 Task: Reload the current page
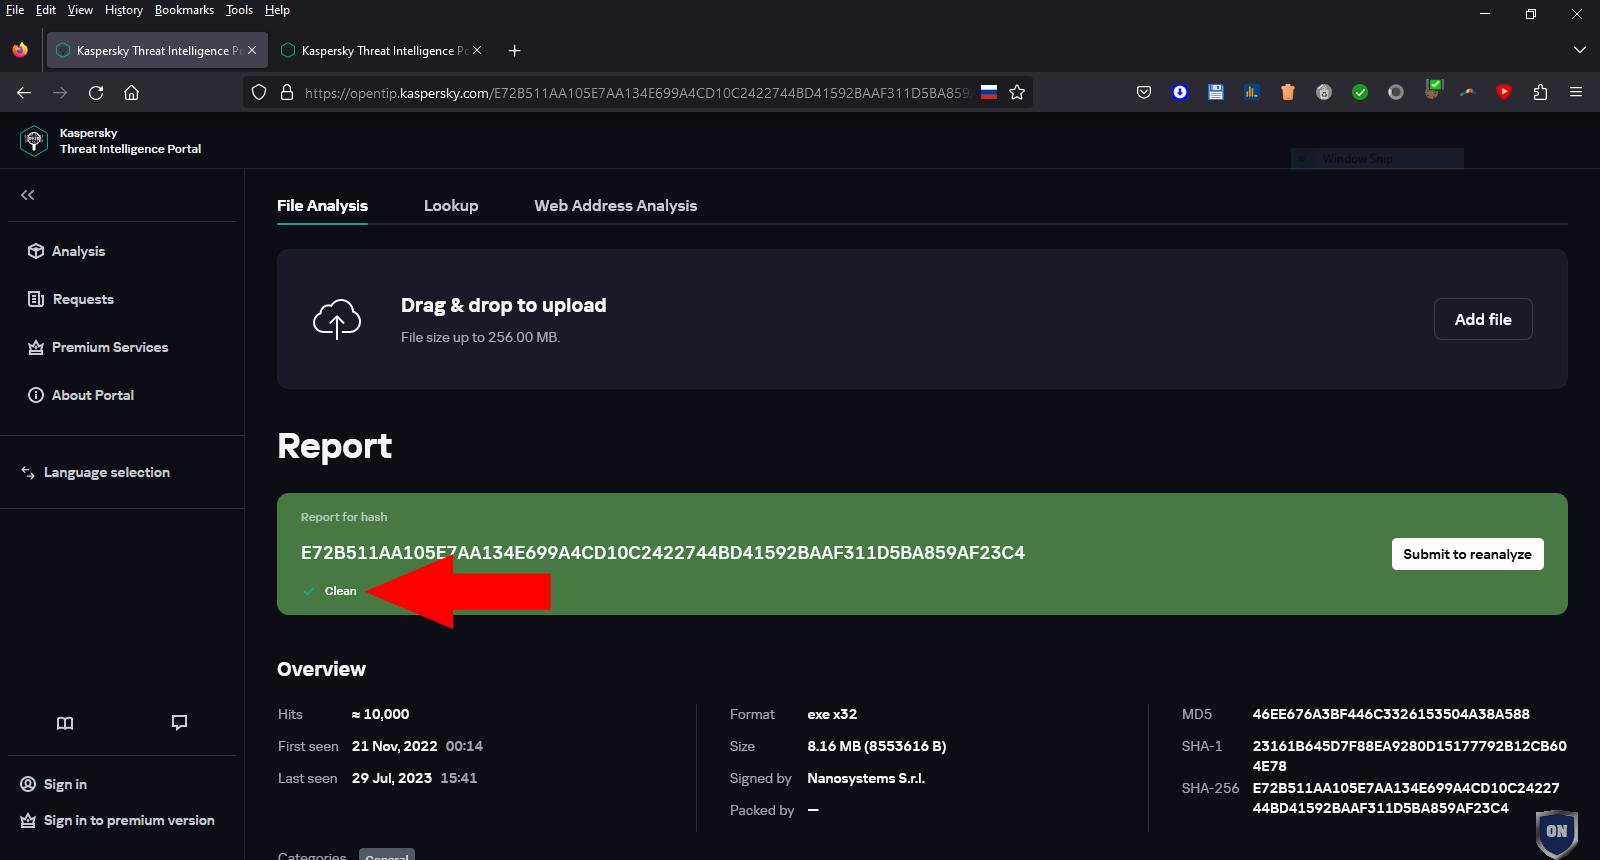[96, 92]
